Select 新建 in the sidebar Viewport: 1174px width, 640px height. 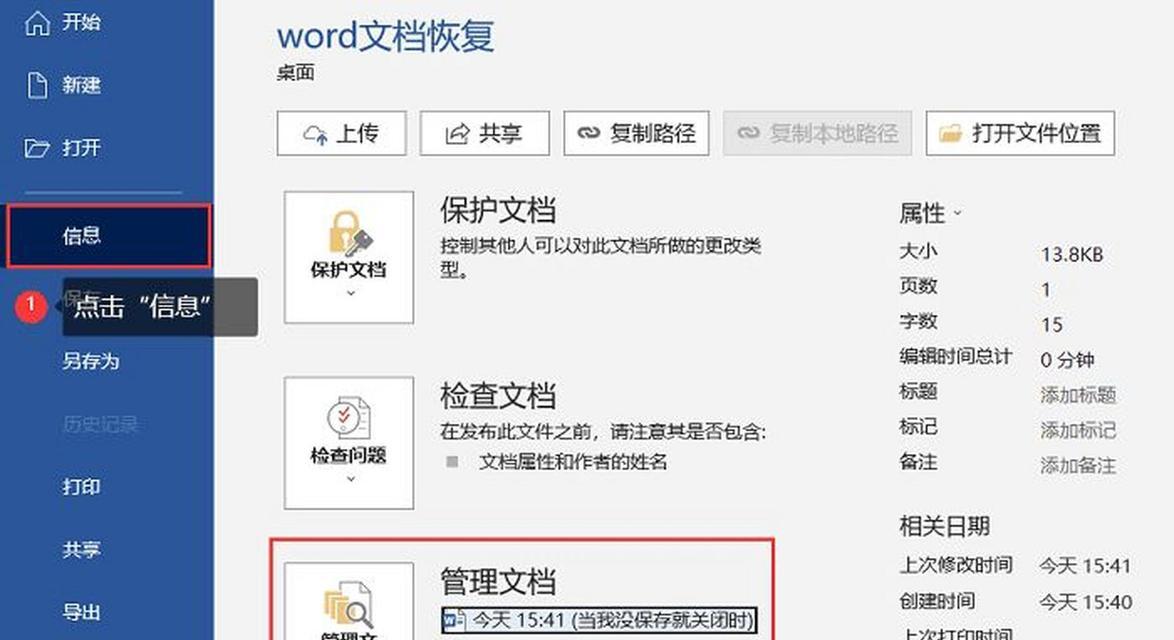(81, 85)
